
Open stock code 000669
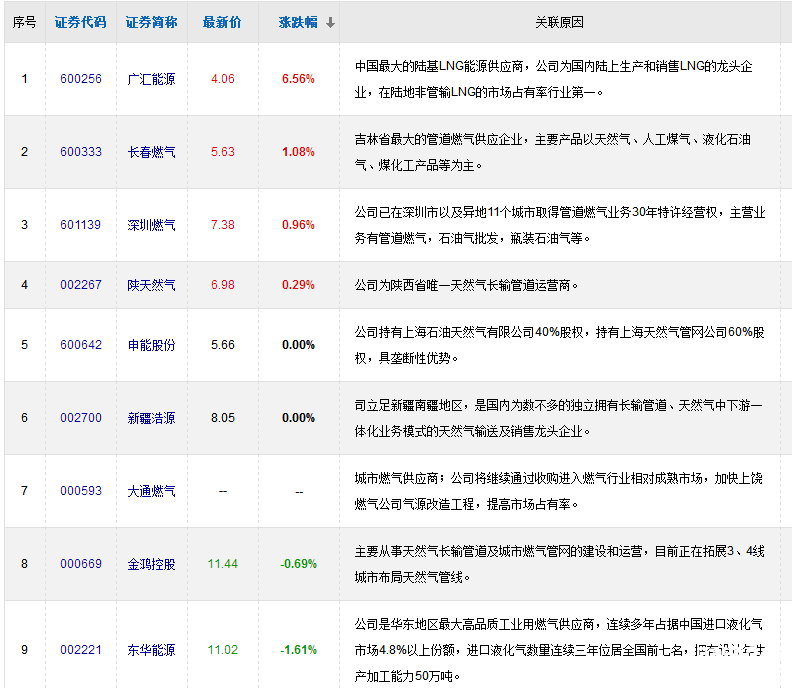81,564
